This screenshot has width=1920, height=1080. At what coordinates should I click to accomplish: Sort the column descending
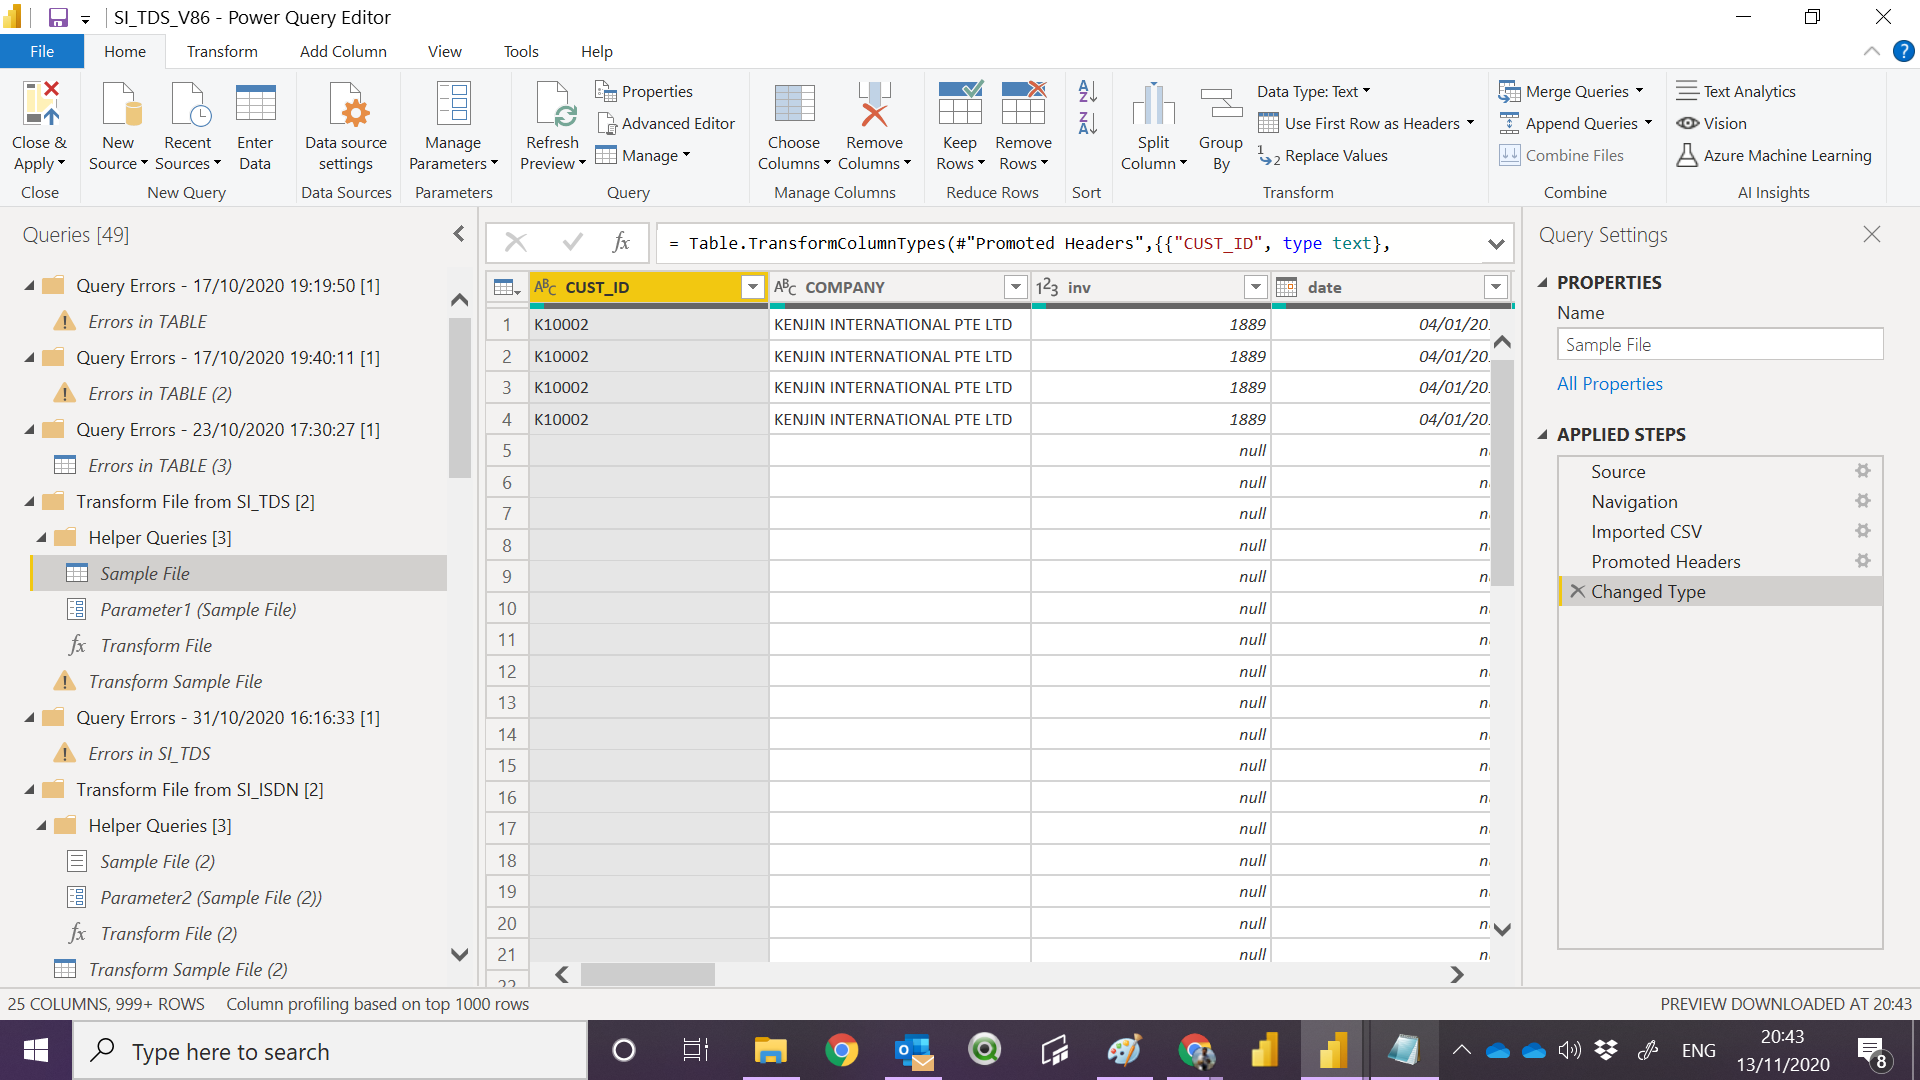tap(1087, 123)
